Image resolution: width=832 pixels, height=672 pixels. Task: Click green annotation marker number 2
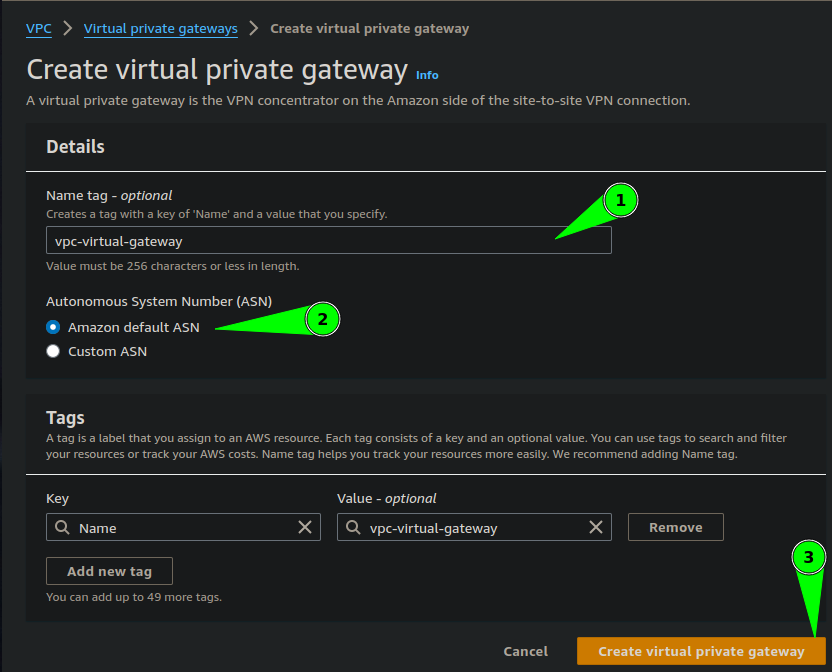pyautogui.click(x=323, y=319)
